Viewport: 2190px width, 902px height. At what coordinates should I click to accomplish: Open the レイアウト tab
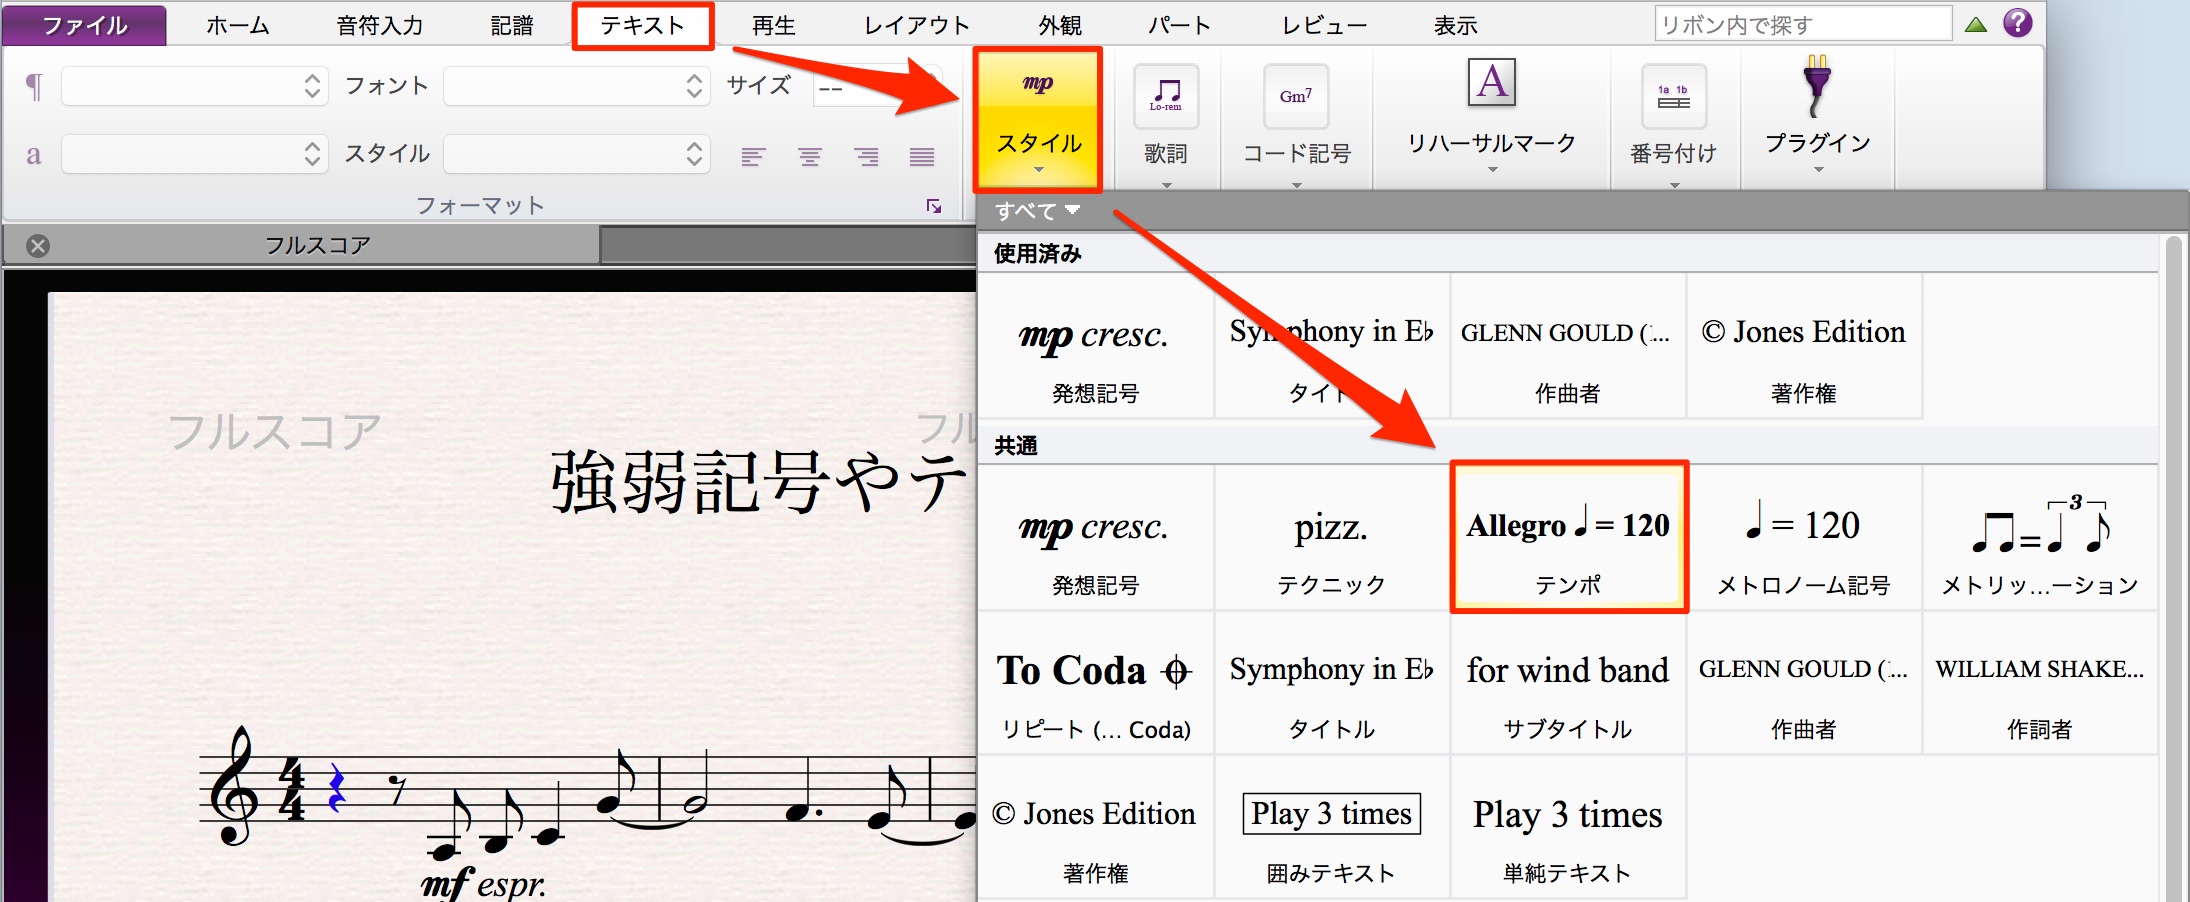tap(916, 25)
